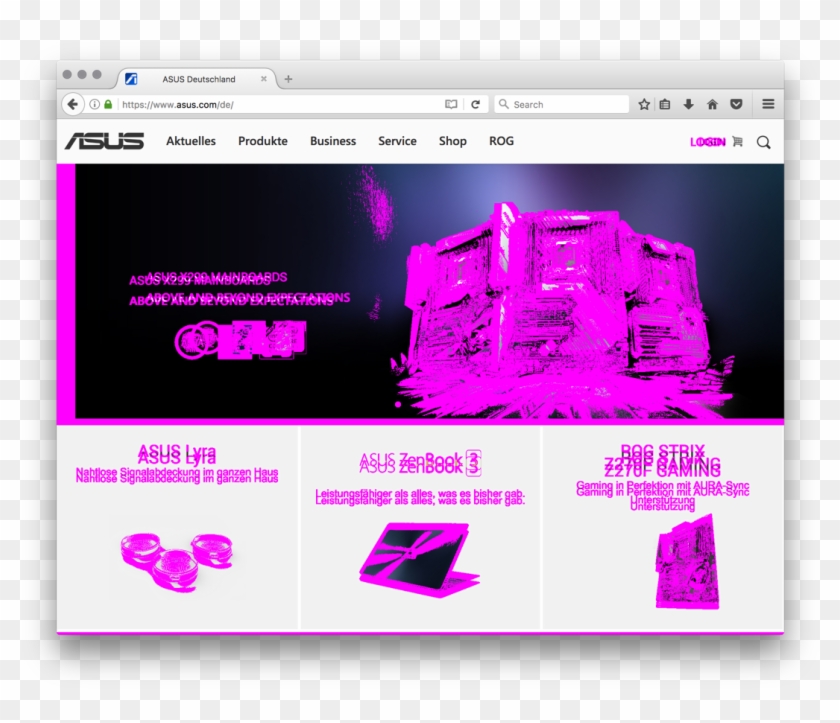840x723 pixels.
Task: Open the ROG menu item
Action: 501,141
